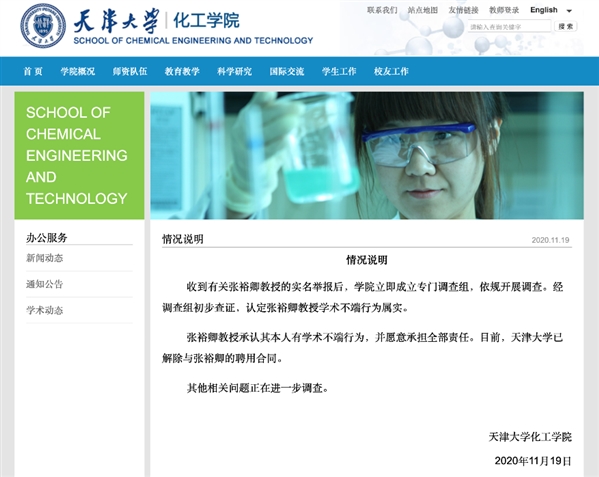
Task: Open 学院概况 menu item
Action: (78, 71)
